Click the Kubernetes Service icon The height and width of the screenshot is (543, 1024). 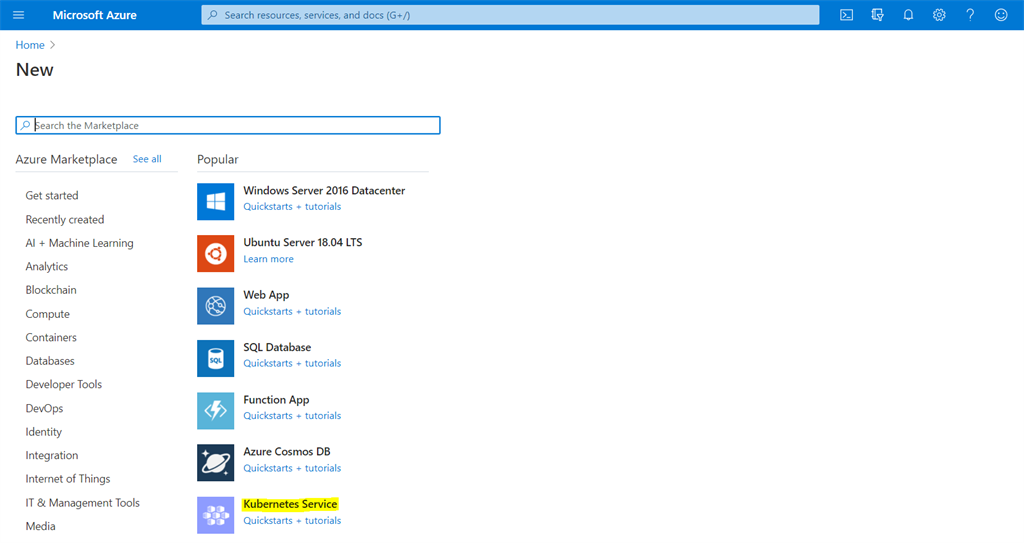[216, 515]
